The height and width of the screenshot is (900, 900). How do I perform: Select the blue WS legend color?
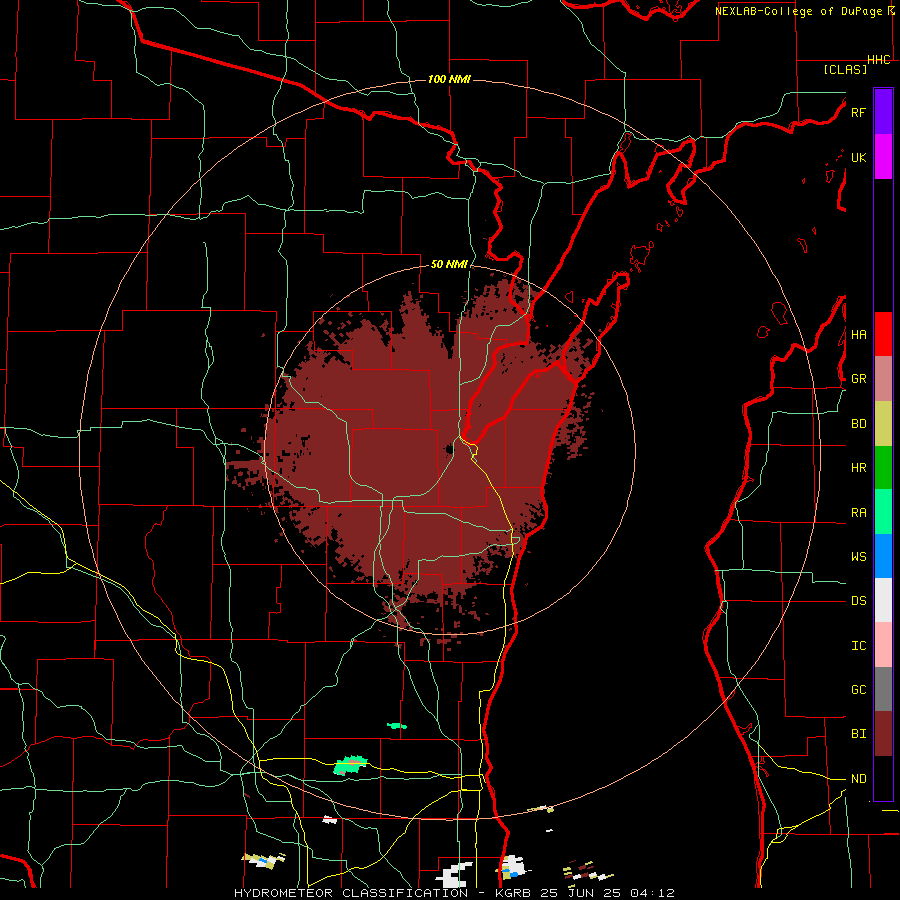click(883, 556)
